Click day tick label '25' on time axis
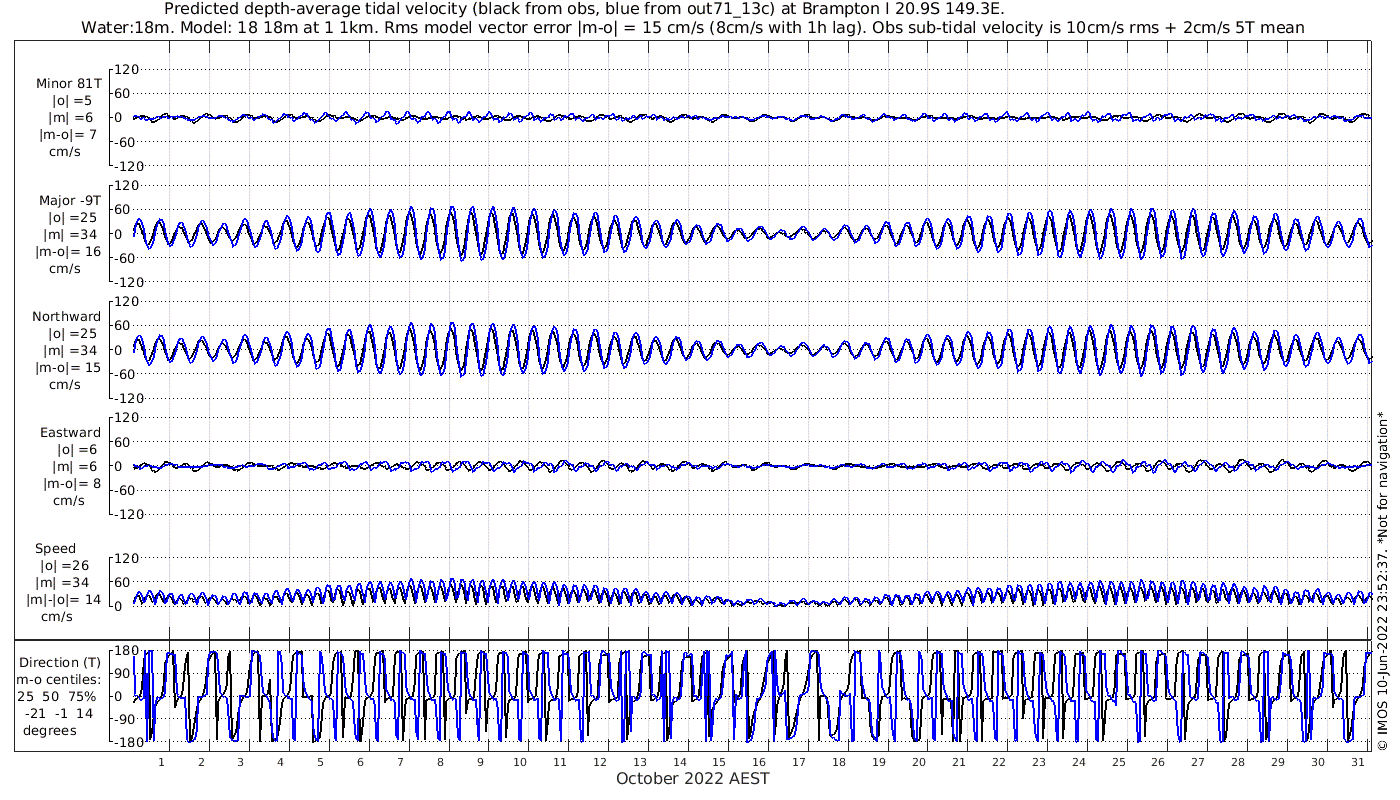Screen dimensions: 1400x800 1118,762
